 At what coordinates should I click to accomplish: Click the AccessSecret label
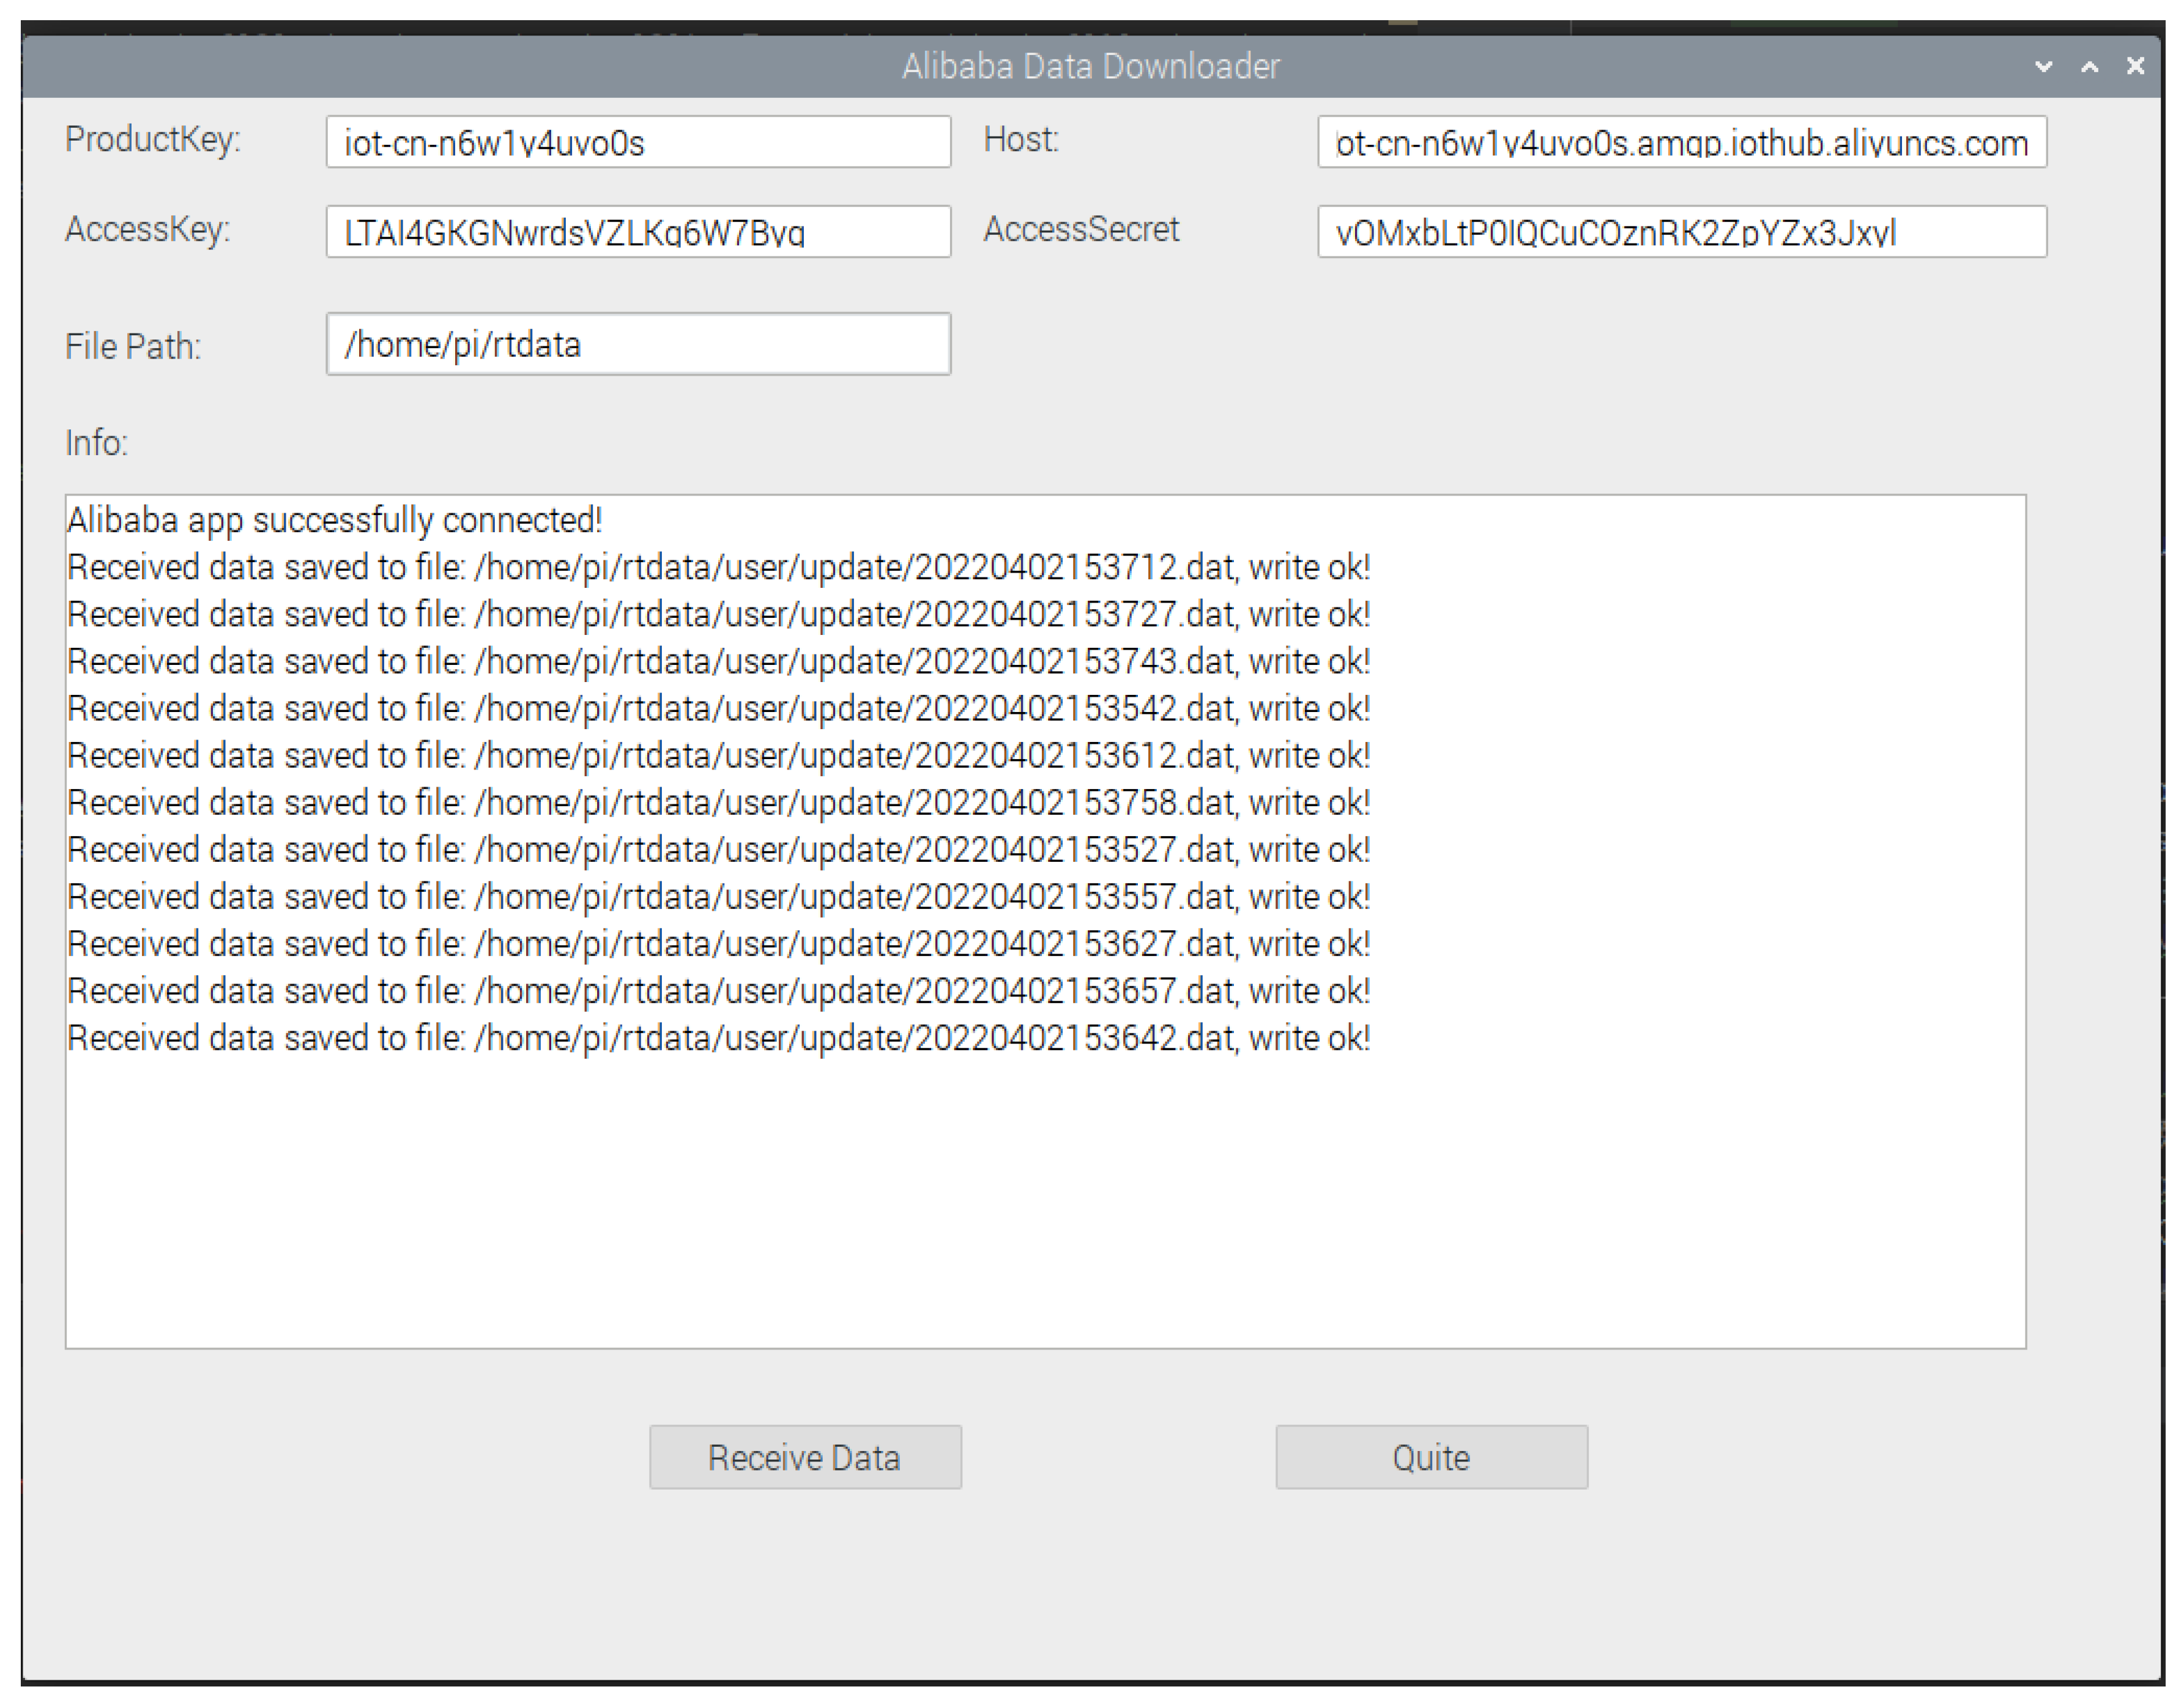click(x=1081, y=229)
